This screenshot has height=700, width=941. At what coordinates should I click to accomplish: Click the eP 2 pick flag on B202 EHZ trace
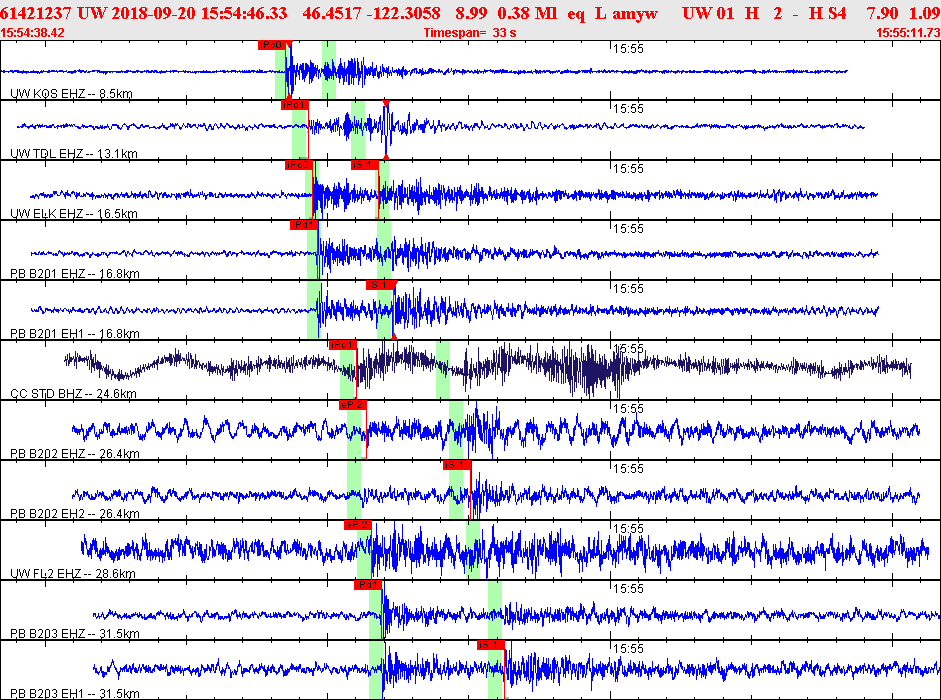[x=352, y=405]
